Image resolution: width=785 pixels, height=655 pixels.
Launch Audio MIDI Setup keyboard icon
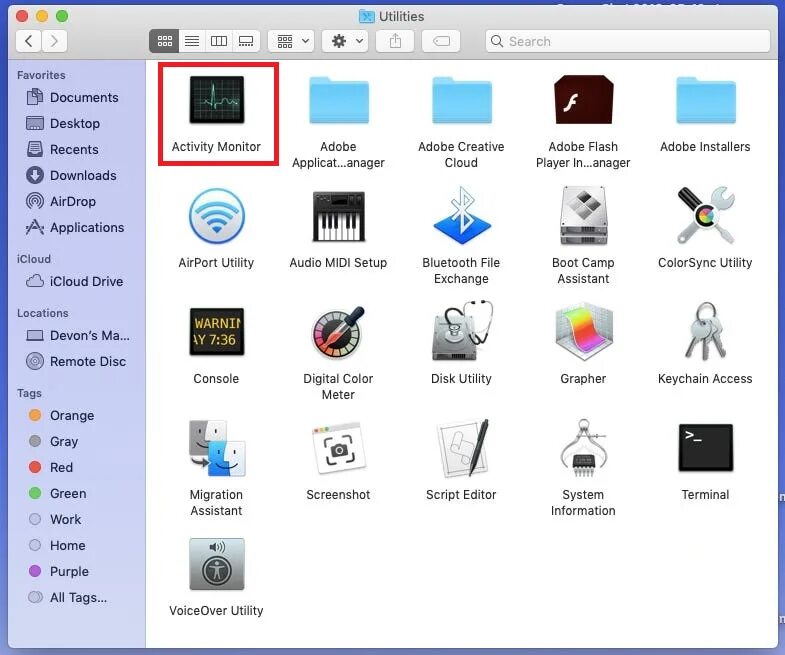pos(338,216)
